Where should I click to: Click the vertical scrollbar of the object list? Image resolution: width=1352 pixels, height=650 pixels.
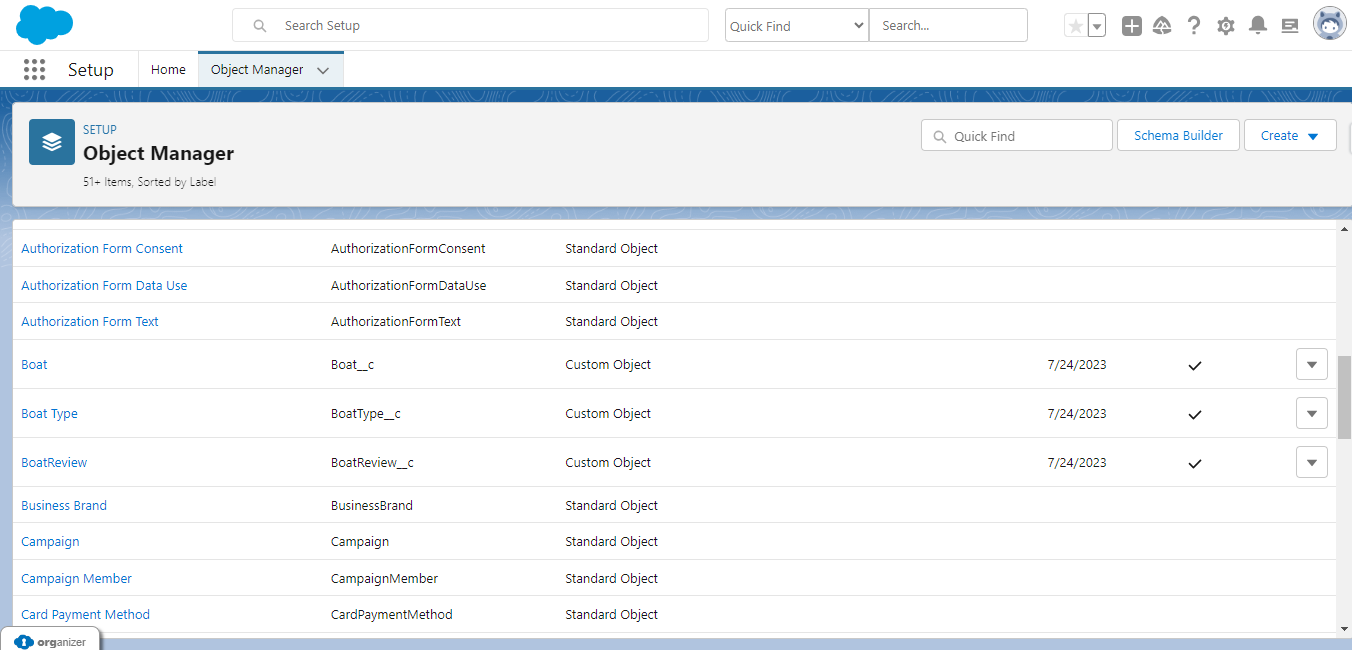tap(1344, 396)
